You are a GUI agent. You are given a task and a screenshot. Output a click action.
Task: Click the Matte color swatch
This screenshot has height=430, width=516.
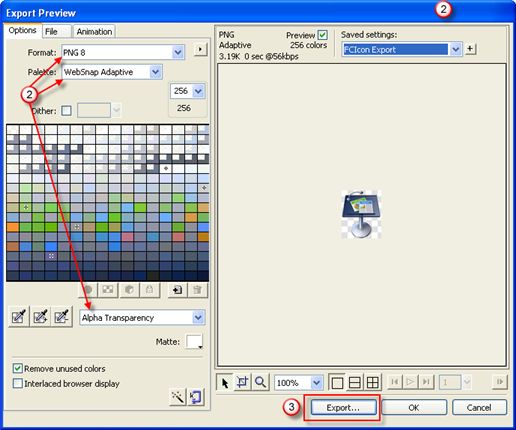pos(195,342)
